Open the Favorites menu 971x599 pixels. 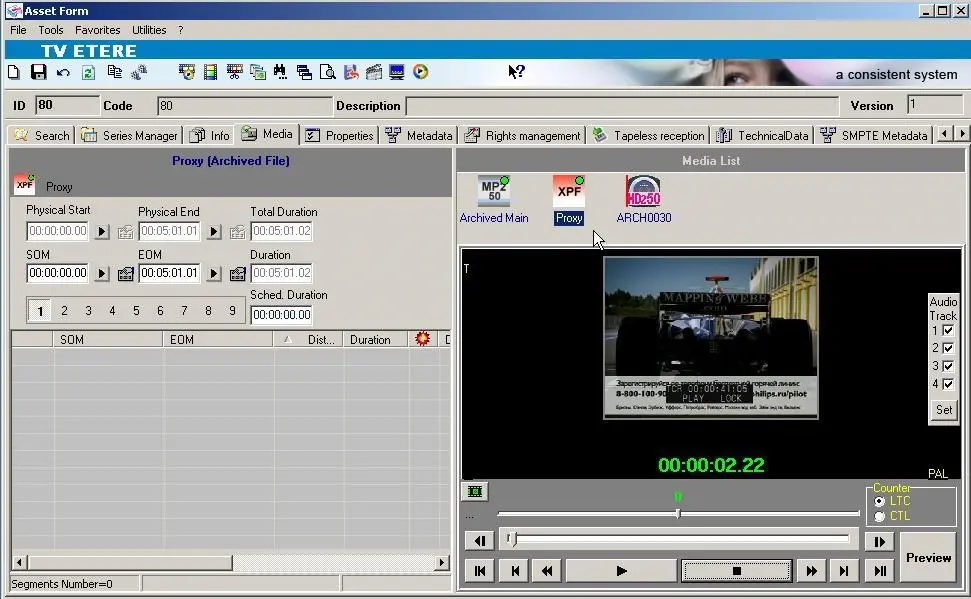point(98,30)
